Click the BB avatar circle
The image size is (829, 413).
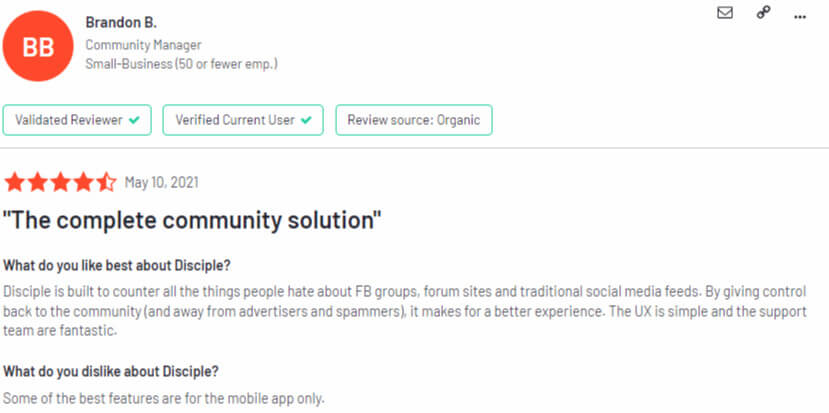[x=40, y=47]
